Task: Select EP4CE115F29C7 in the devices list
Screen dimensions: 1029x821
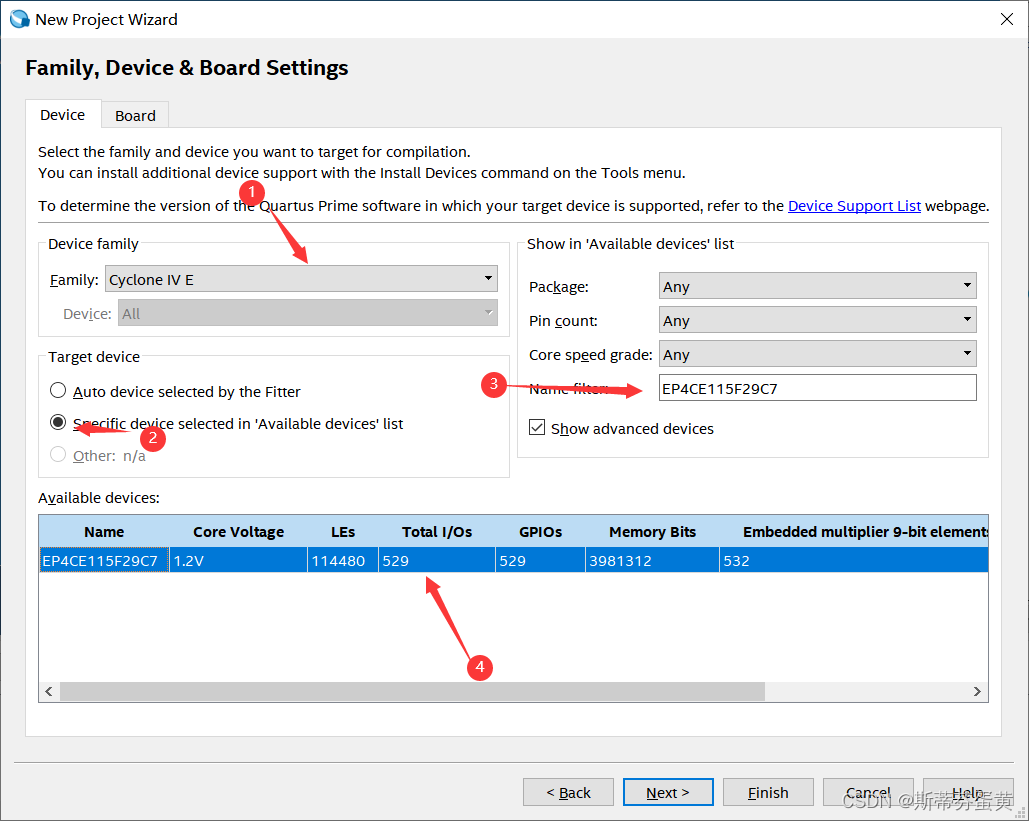Action: coord(104,560)
